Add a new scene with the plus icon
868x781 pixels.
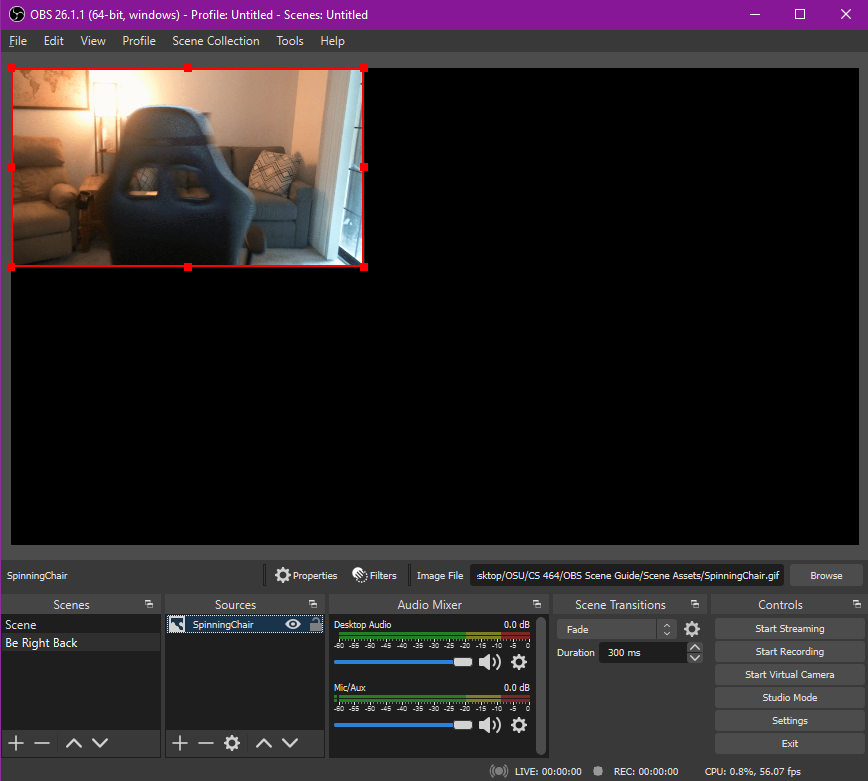(15, 743)
